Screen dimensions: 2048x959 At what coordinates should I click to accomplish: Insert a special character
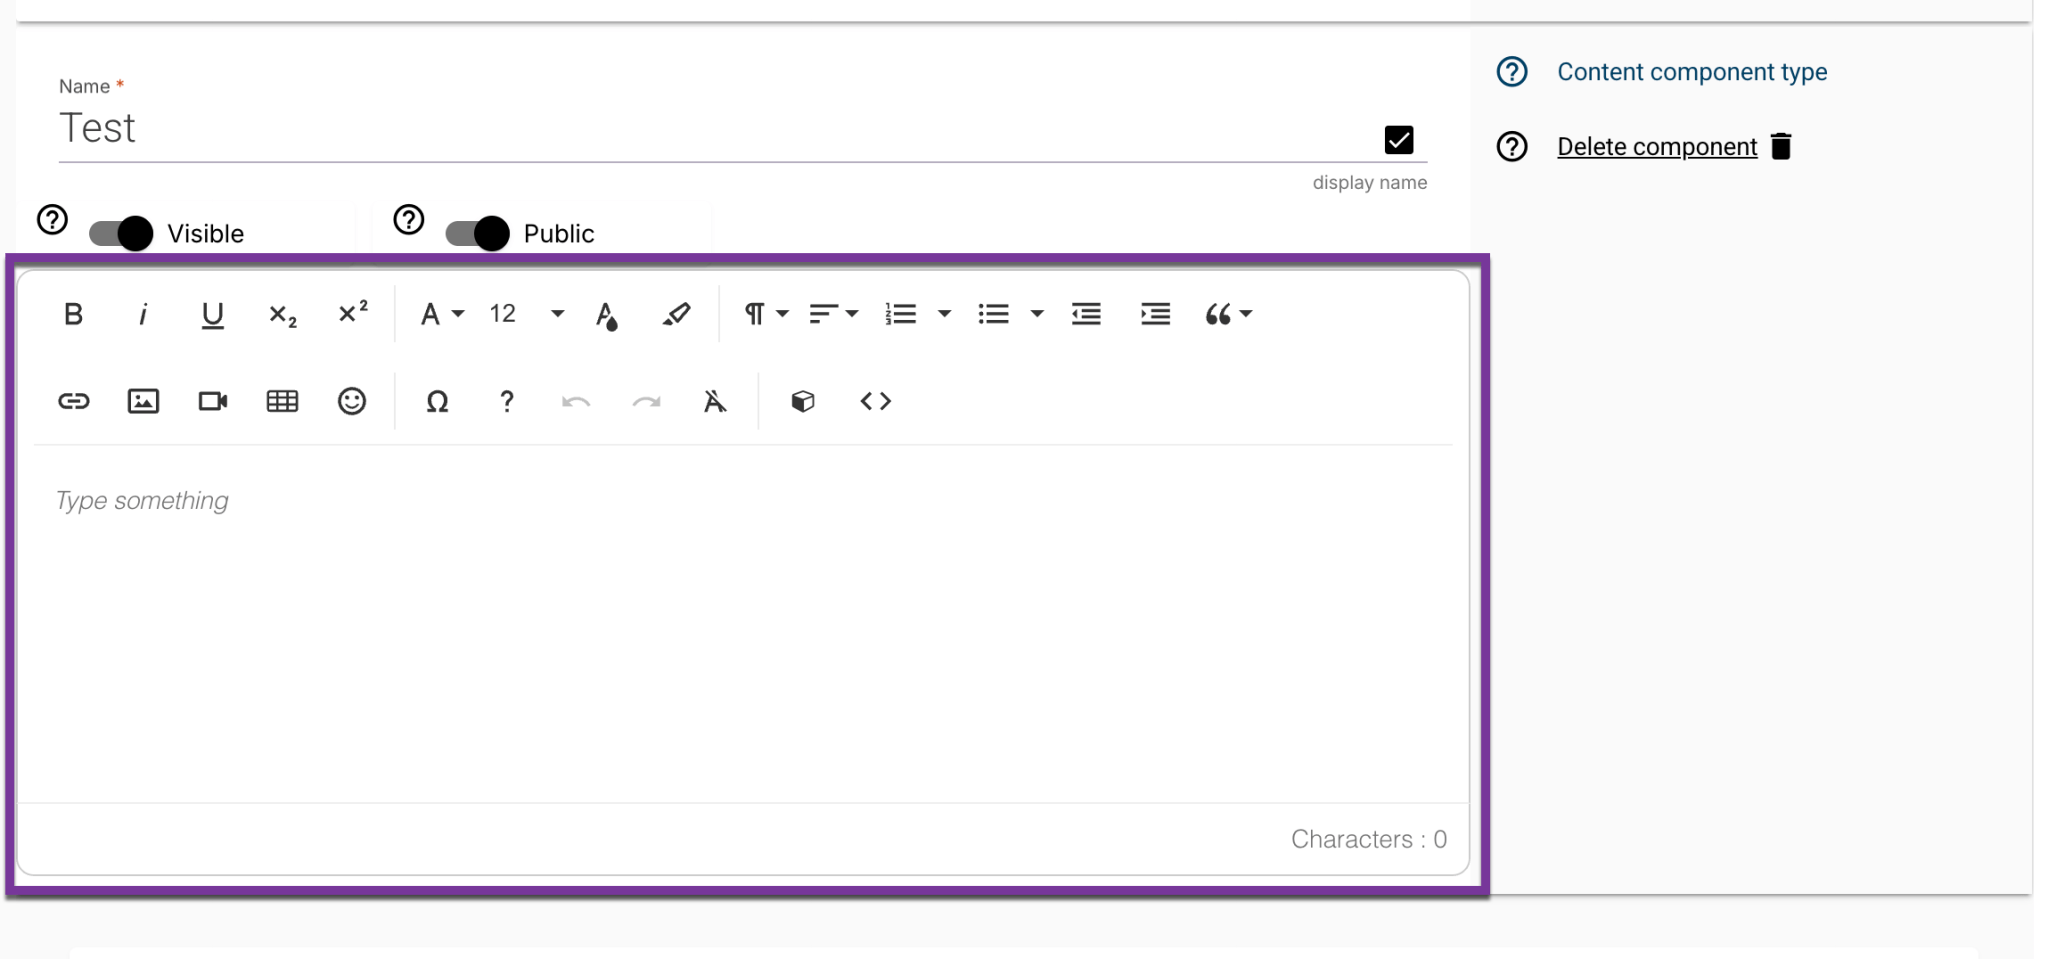(438, 402)
